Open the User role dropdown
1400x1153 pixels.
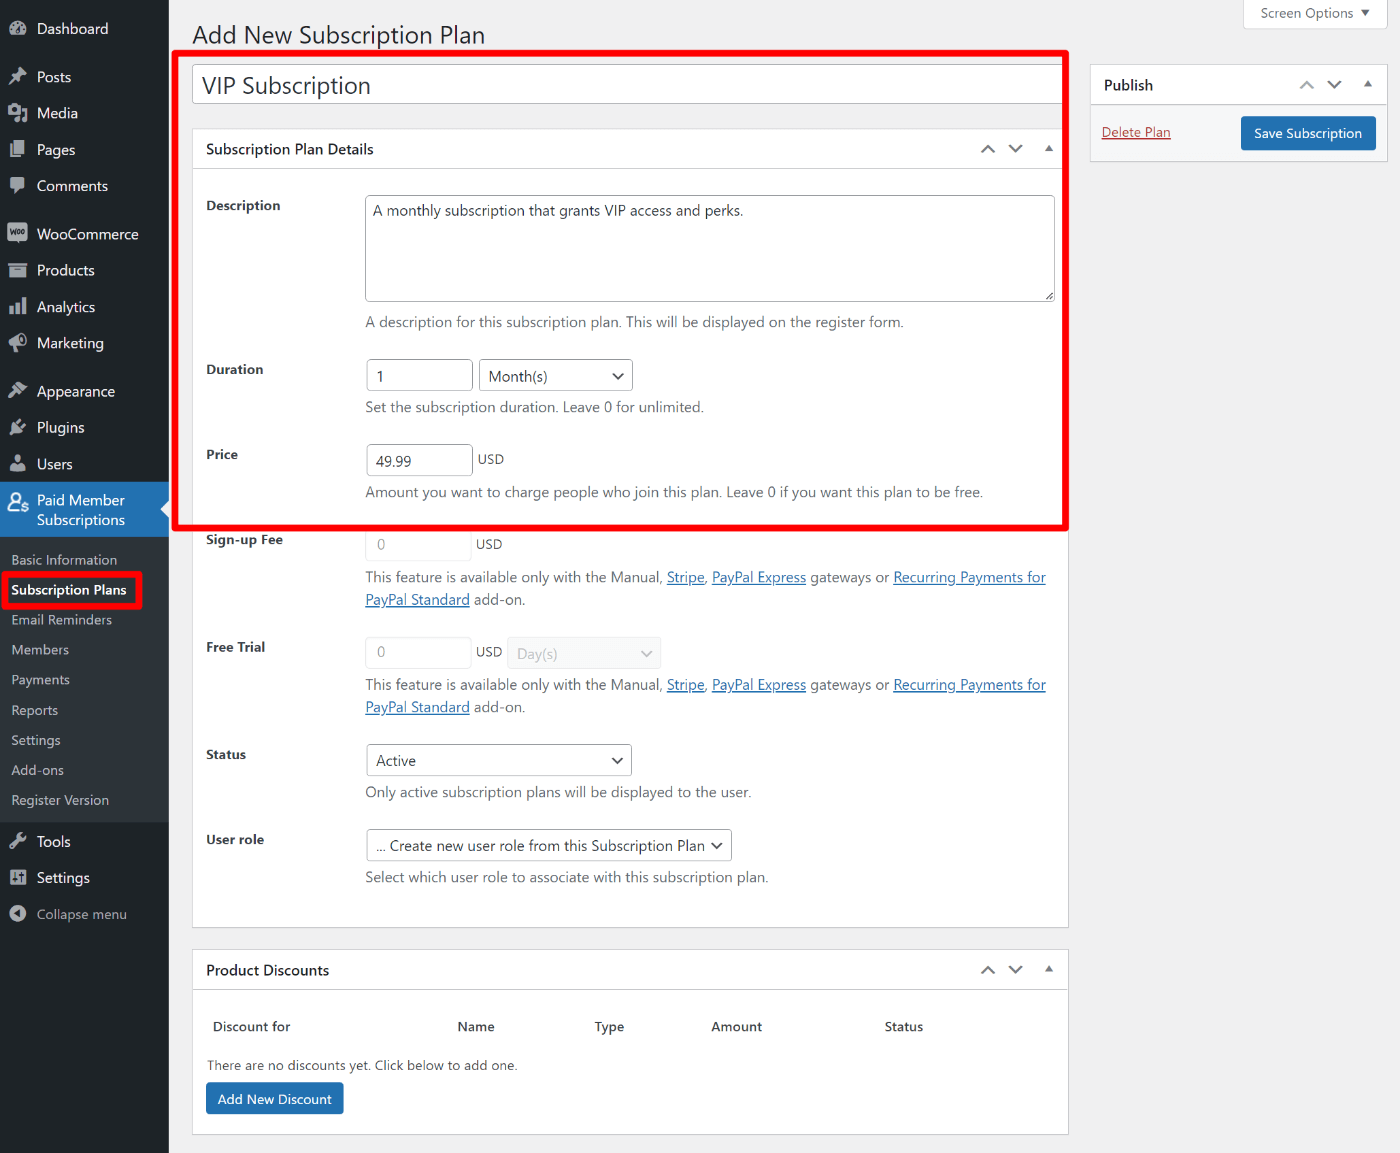(549, 846)
